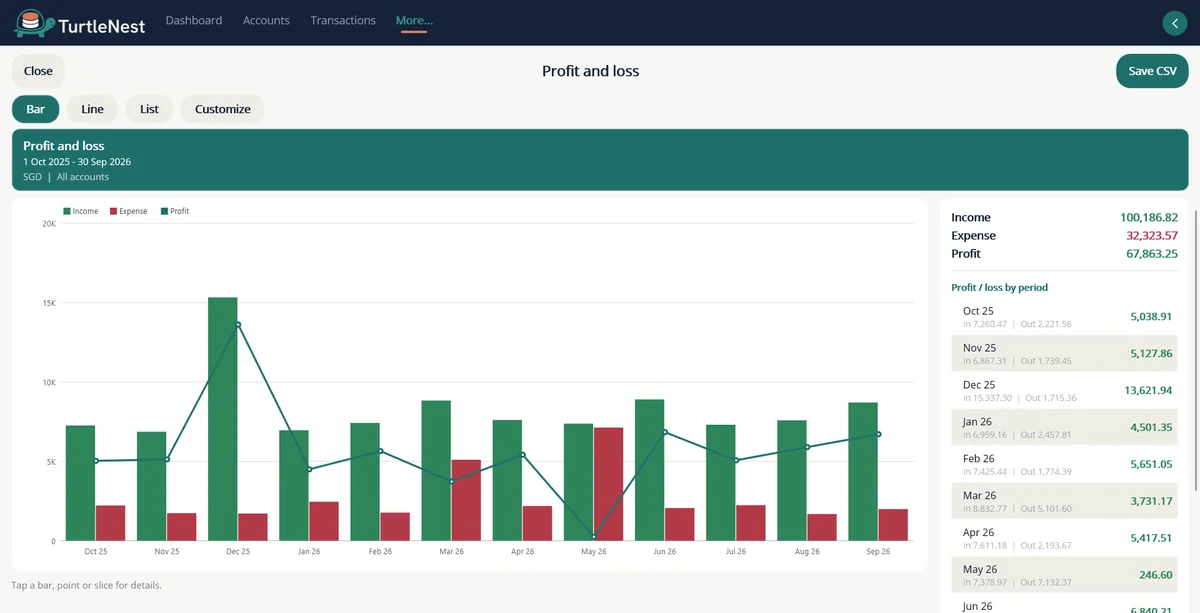Select the Oct 25 period row
Screen dimensions: 1200x613
click(1064, 316)
